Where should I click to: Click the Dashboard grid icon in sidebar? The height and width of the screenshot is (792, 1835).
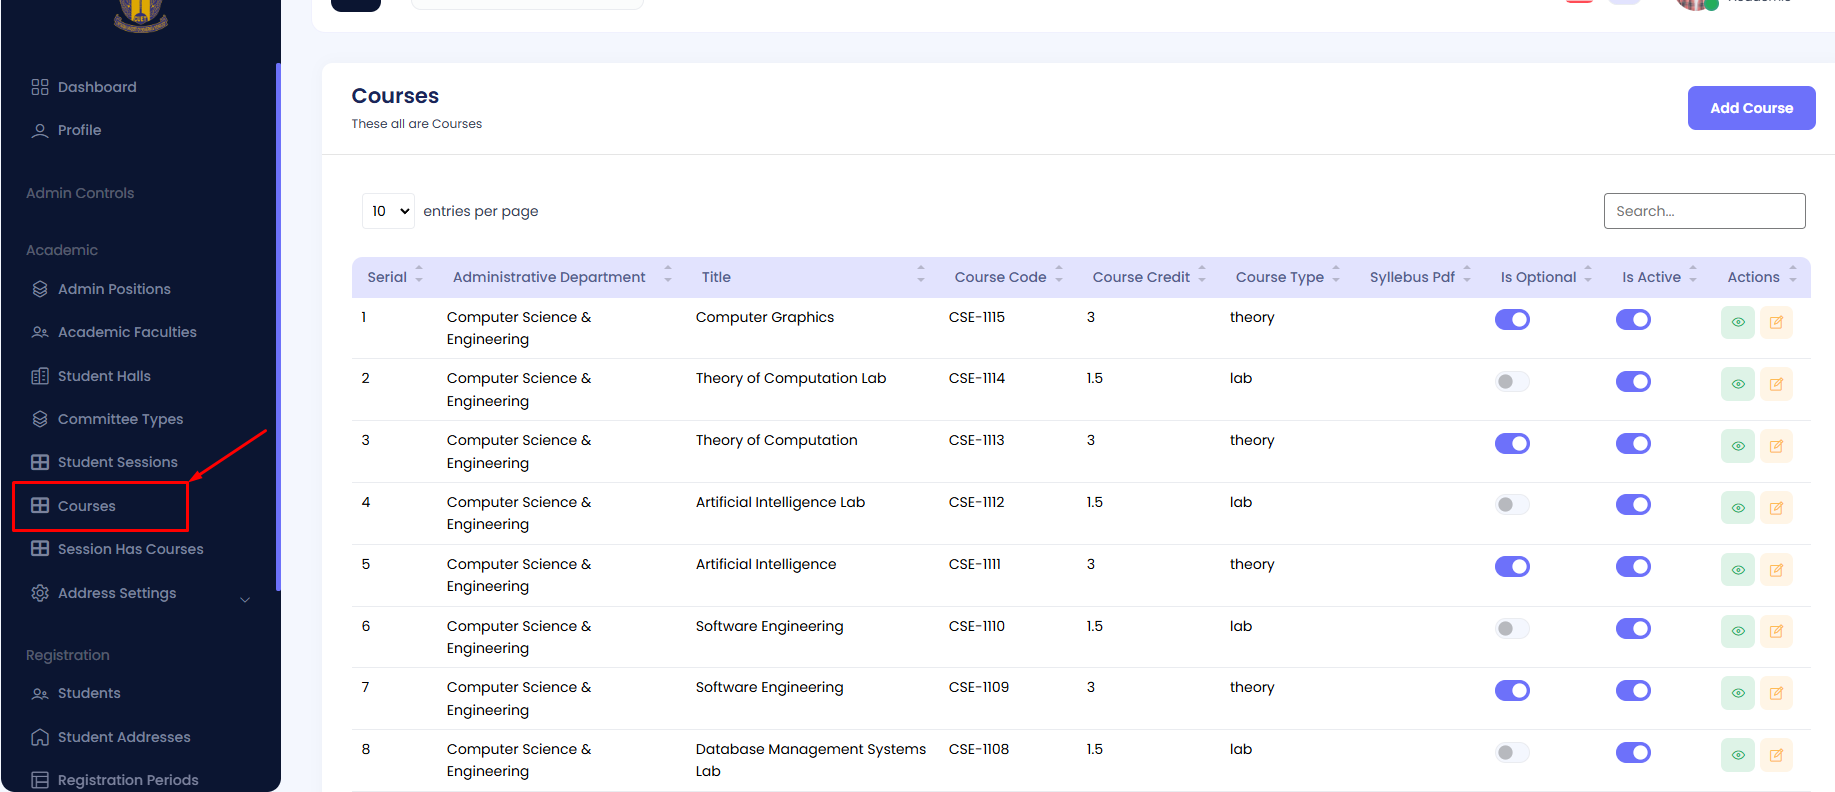[40, 87]
